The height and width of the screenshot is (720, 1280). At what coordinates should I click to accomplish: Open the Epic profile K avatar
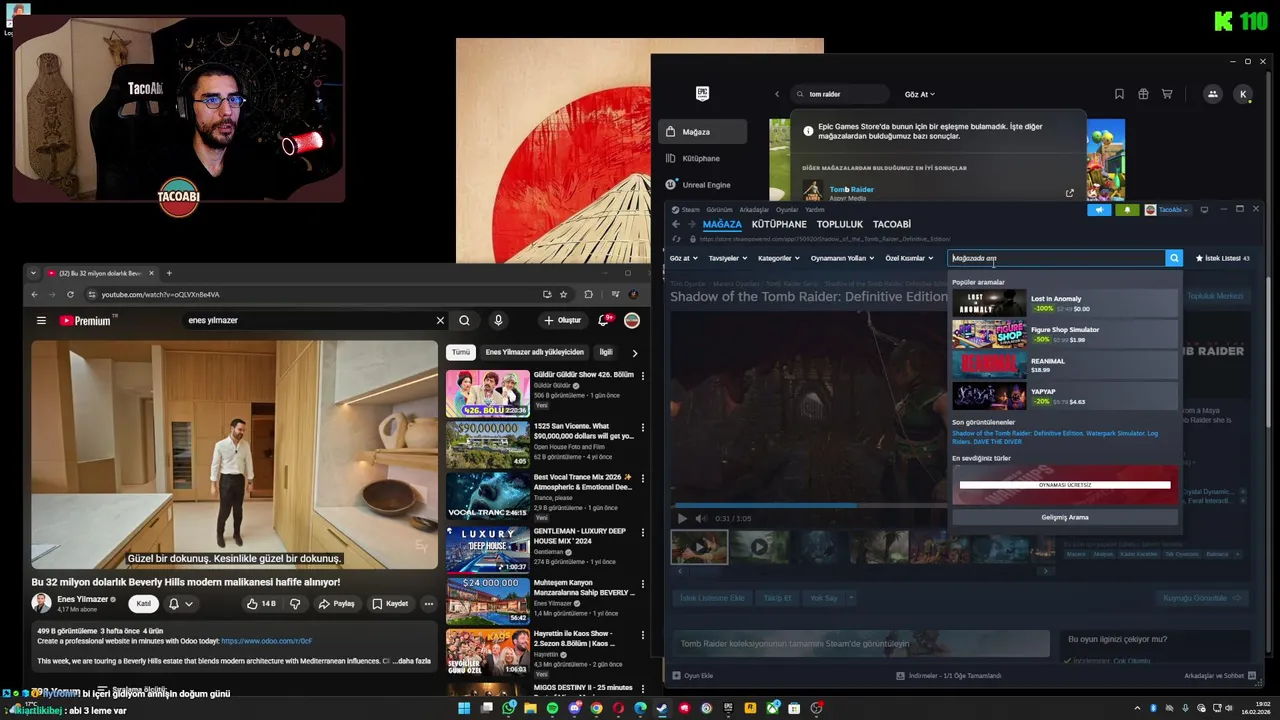tap(1243, 94)
